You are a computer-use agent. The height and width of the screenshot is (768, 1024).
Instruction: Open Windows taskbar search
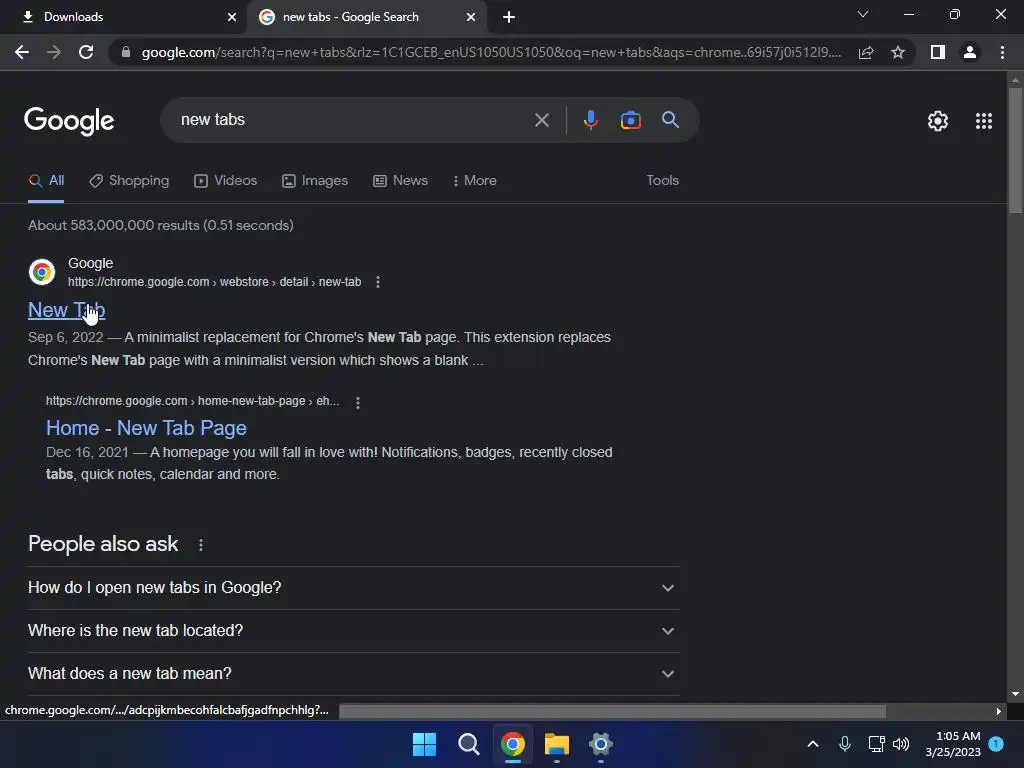pyautogui.click(x=468, y=744)
